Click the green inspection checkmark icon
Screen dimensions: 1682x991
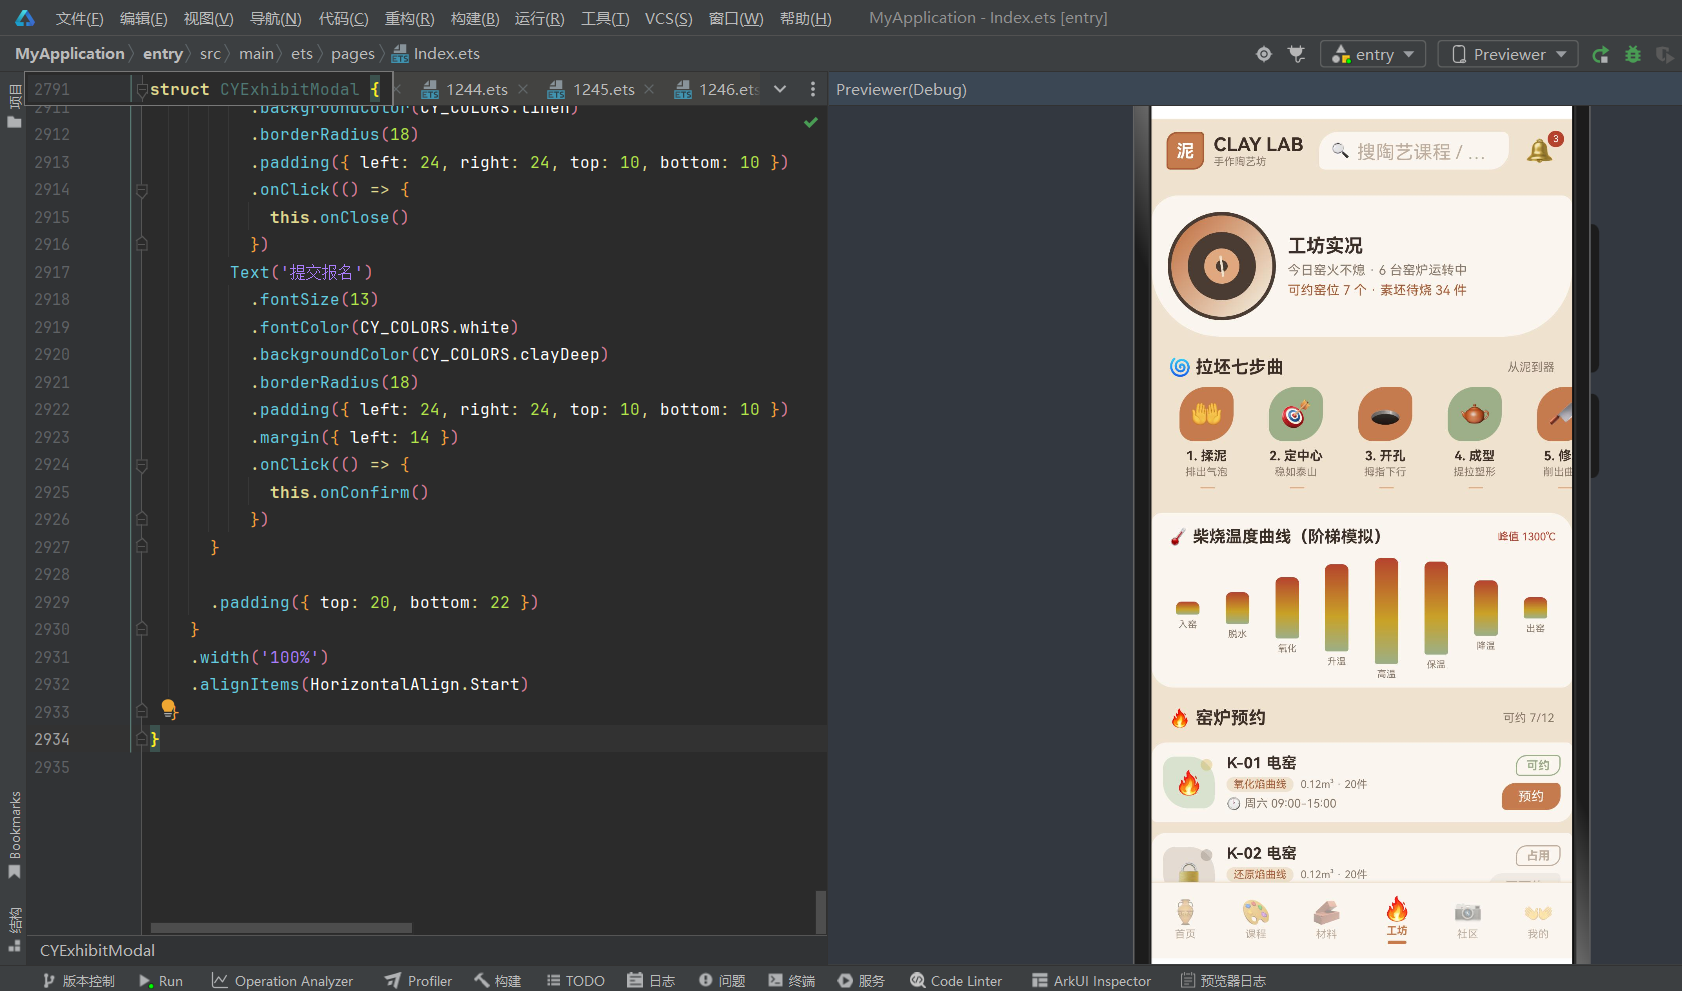click(x=811, y=122)
